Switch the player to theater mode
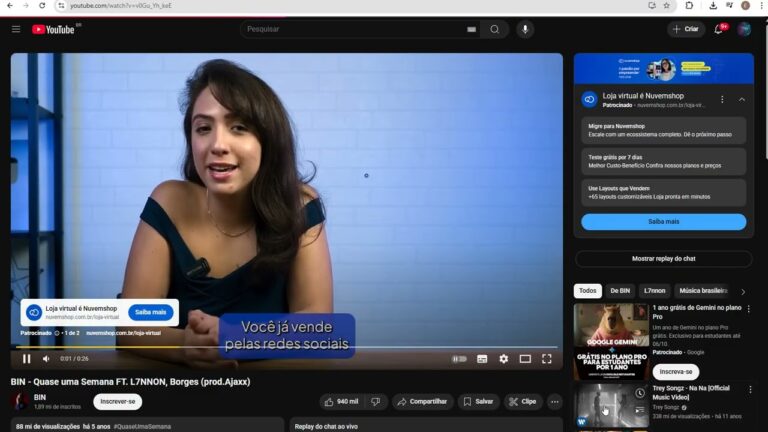Image resolution: width=768 pixels, height=432 pixels. 525,359
